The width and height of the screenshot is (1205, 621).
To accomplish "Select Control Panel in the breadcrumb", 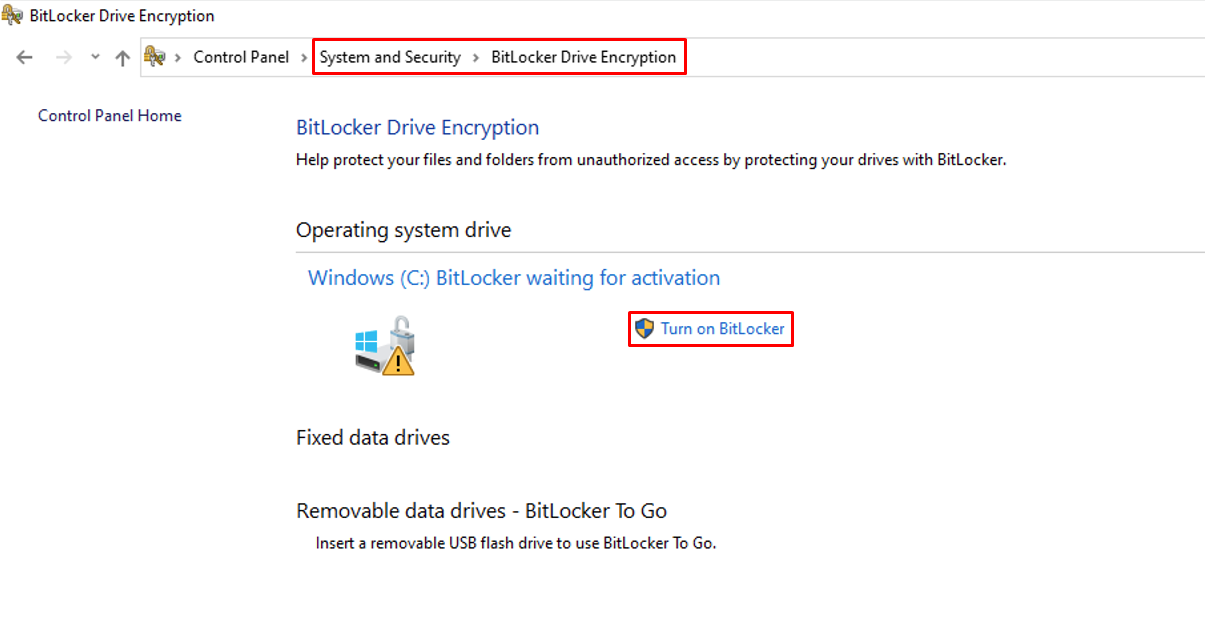I will (241, 57).
